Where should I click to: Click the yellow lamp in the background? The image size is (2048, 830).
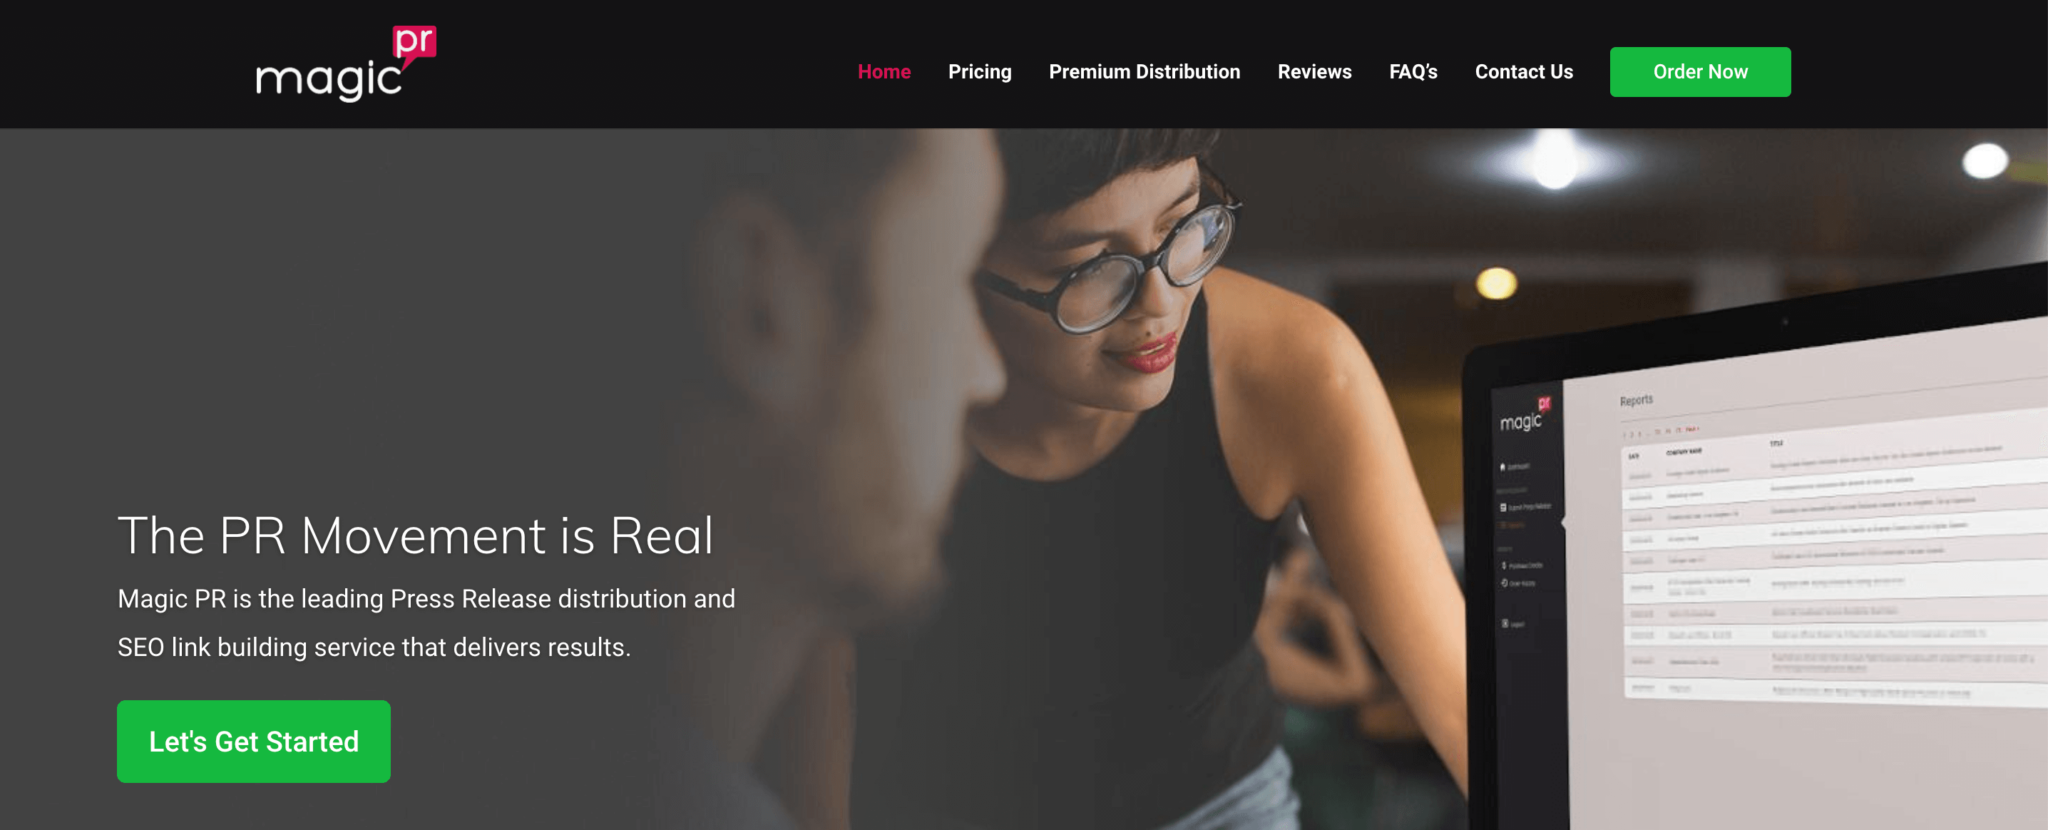1496,284
